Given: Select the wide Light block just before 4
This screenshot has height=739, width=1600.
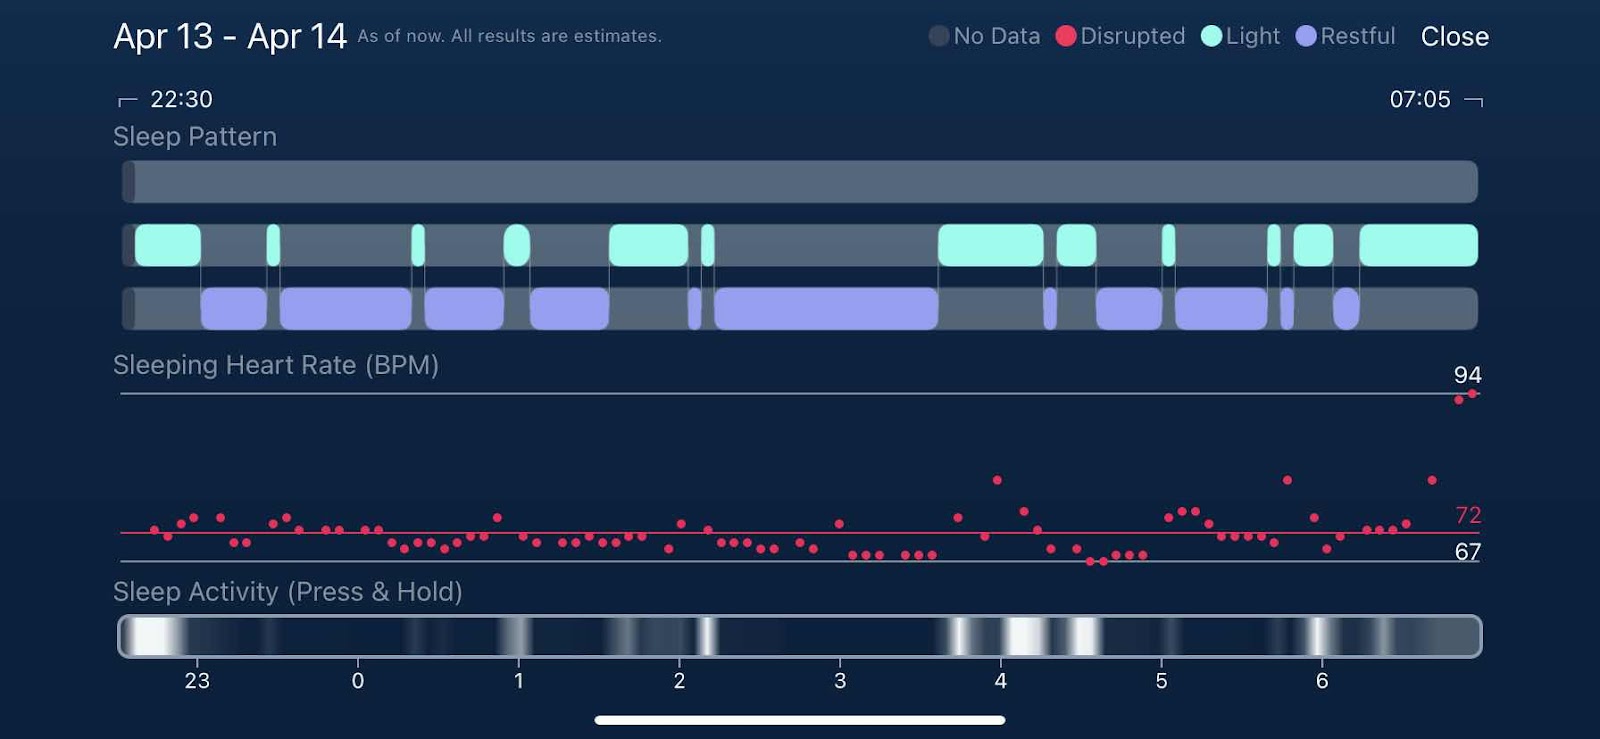Looking at the screenshot, I should click(x=990, y=245).
